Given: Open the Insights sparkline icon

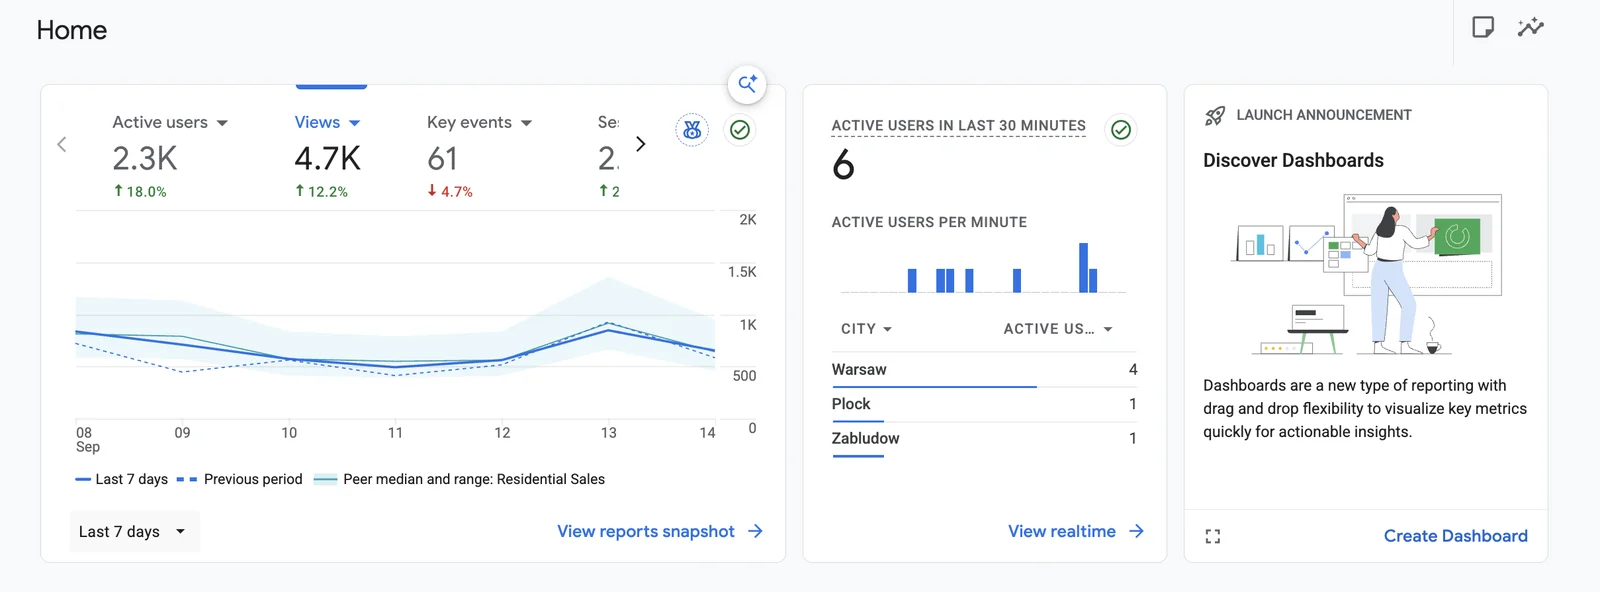Looking at the screenshot, I should (x=1530, y=27).
